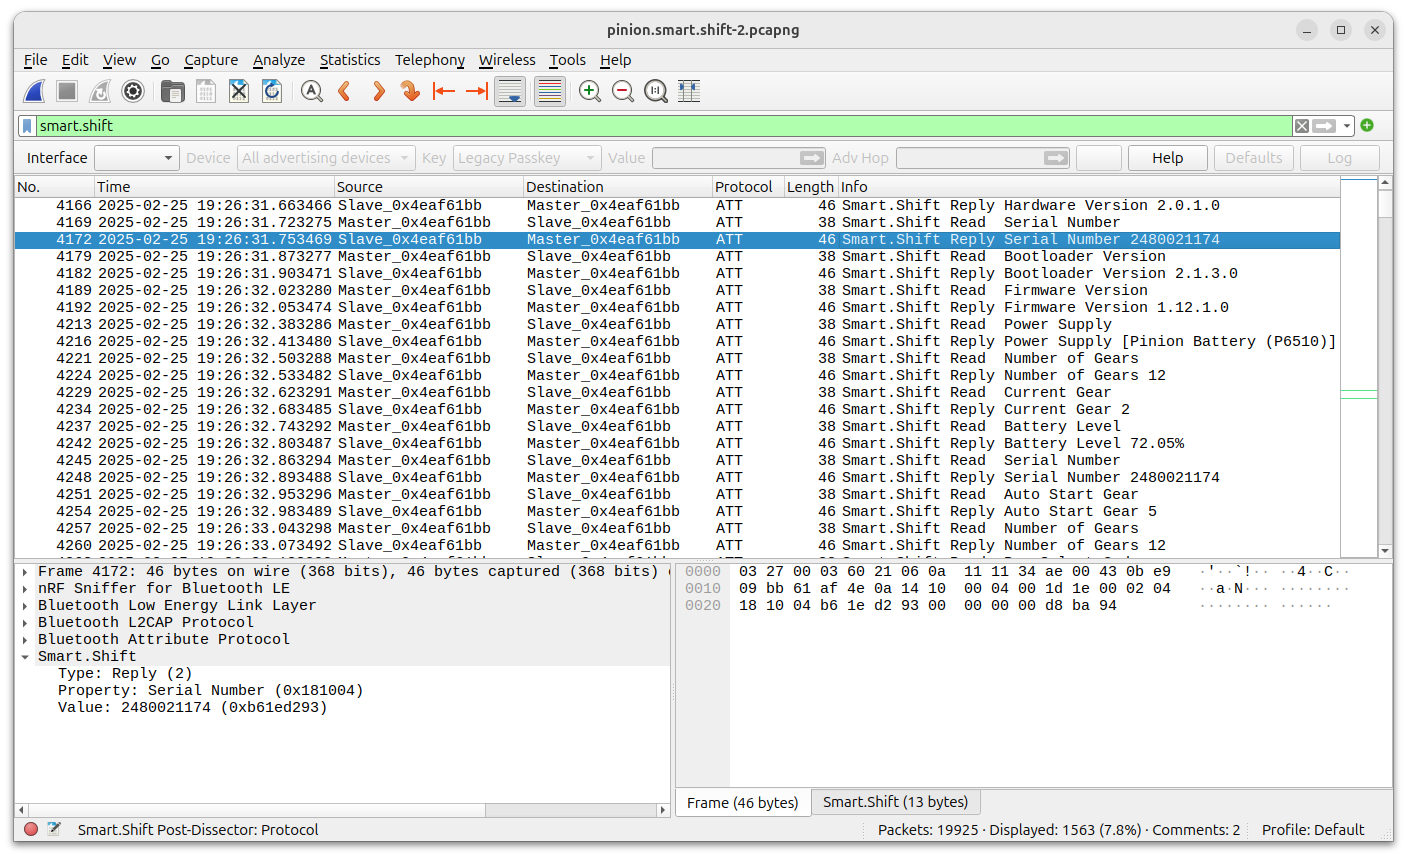The image size is (1407, 858).
Task: Open the Tools menu
Action: (567, 60)
